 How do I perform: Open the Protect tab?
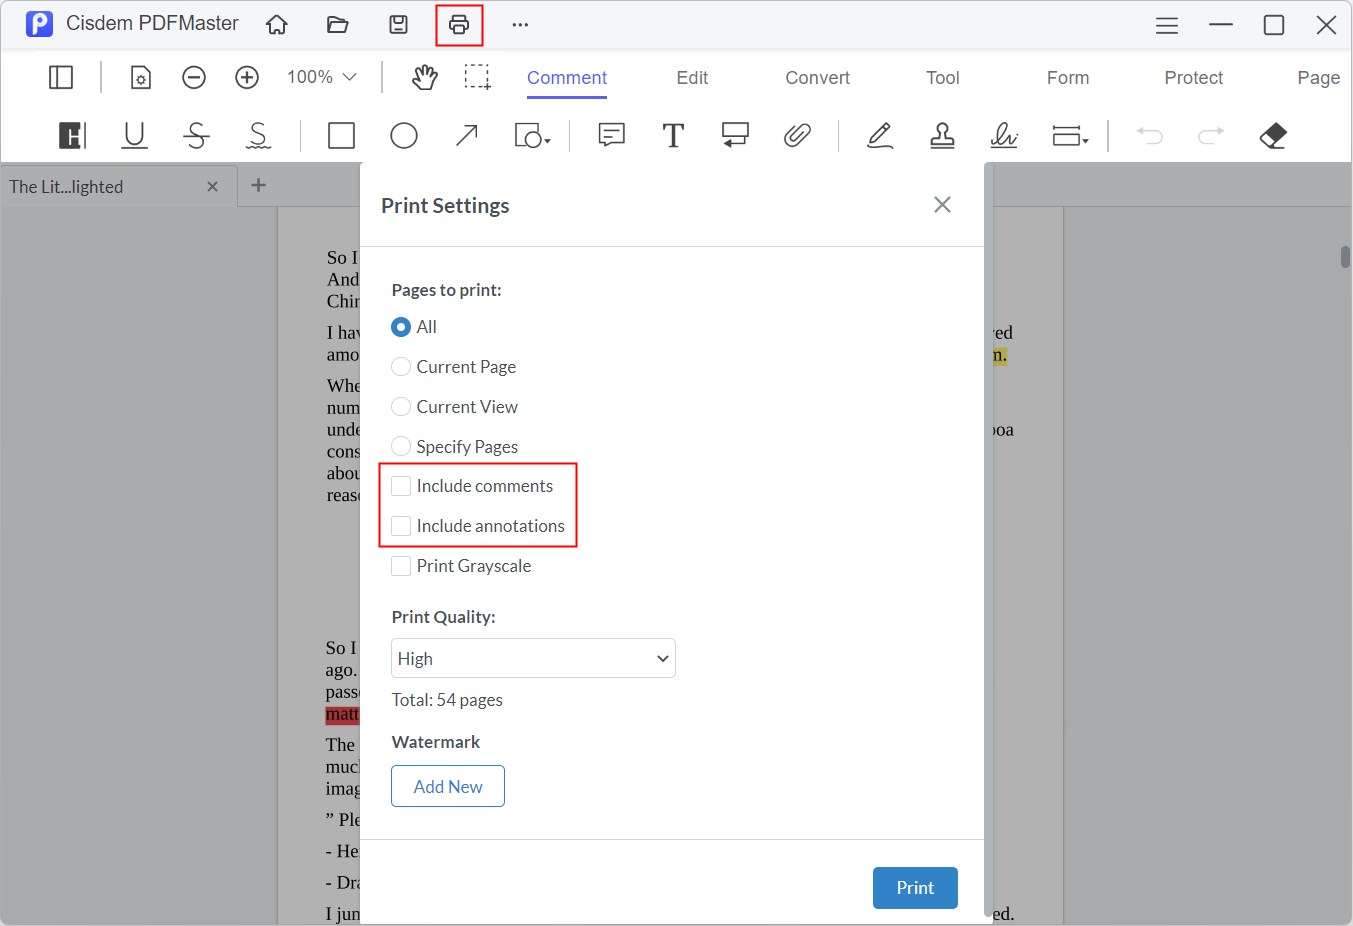[1193, 78]
